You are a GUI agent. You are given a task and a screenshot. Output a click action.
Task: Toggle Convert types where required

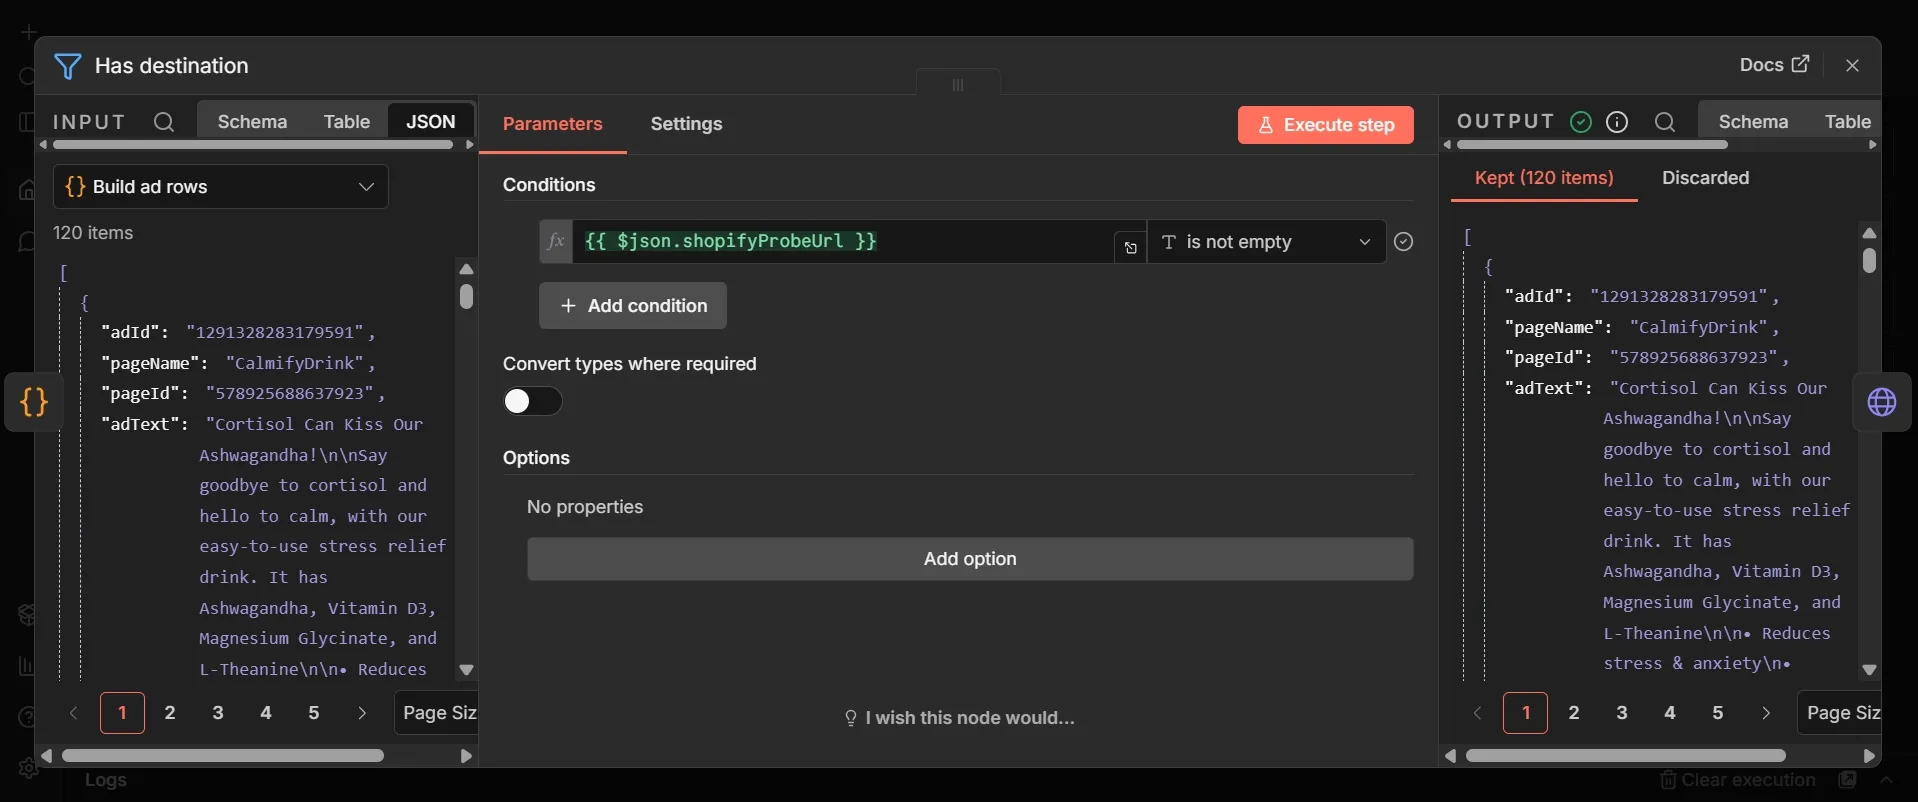(532, 401)
